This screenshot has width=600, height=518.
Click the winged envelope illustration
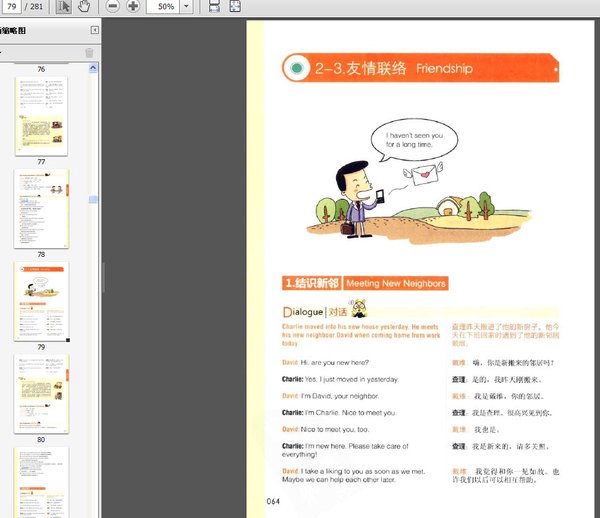tap(423, 173)
